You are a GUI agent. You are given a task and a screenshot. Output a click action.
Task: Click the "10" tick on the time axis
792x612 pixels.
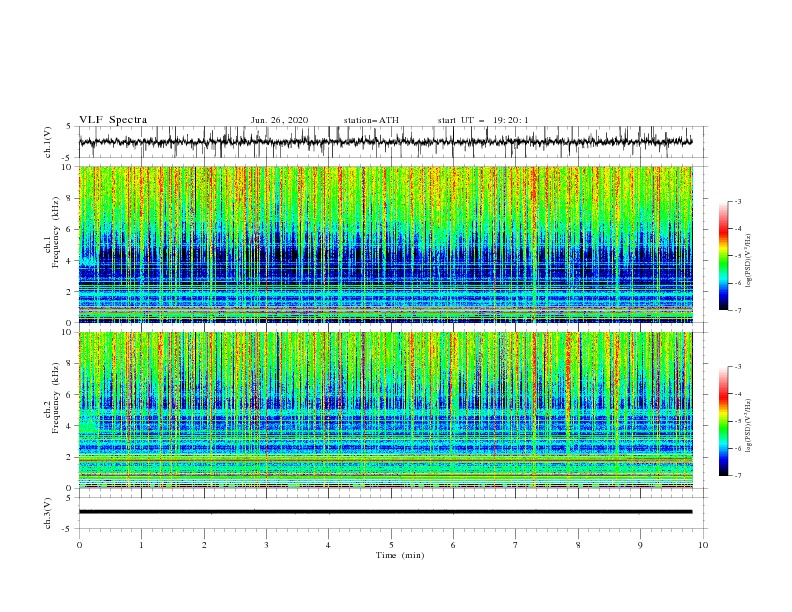tap(703, 545)
